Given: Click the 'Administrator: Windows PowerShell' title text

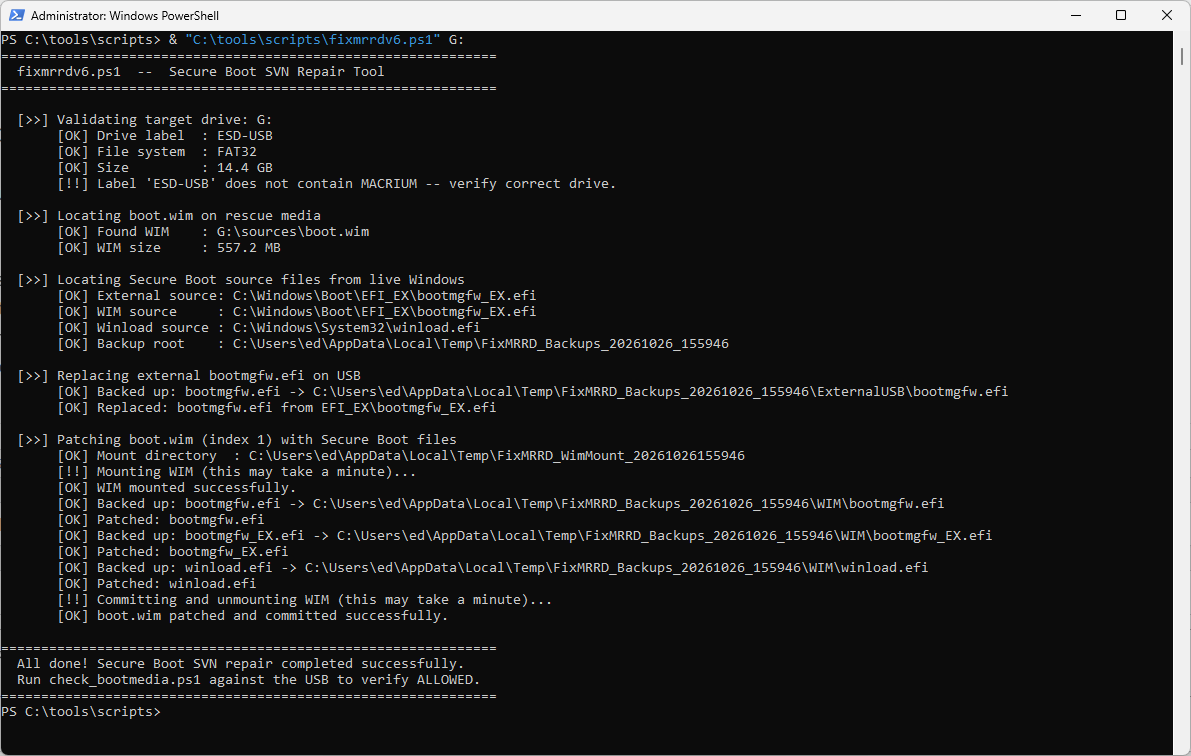Looking at the screenshot, I should tap(125, 16).
